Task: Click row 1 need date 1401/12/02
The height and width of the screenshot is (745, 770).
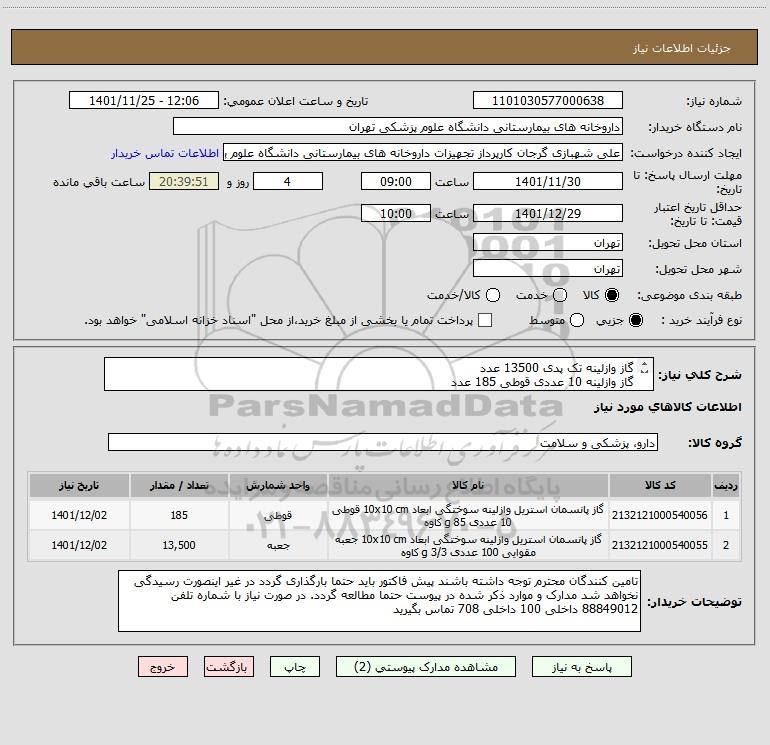Action: click(x=79, y=515)
